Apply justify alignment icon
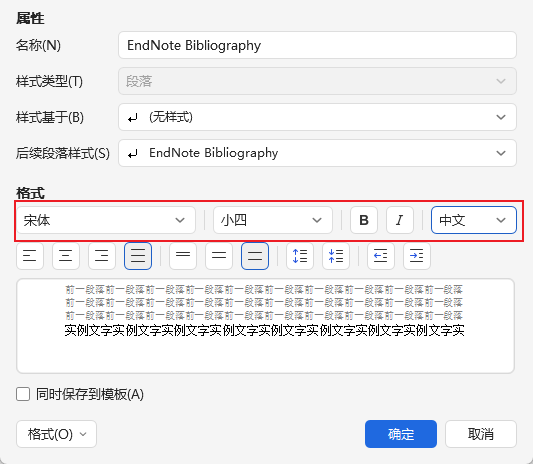The height and width of the screenshot is (464, 533). pyautogui.click(x=138, y=256)
